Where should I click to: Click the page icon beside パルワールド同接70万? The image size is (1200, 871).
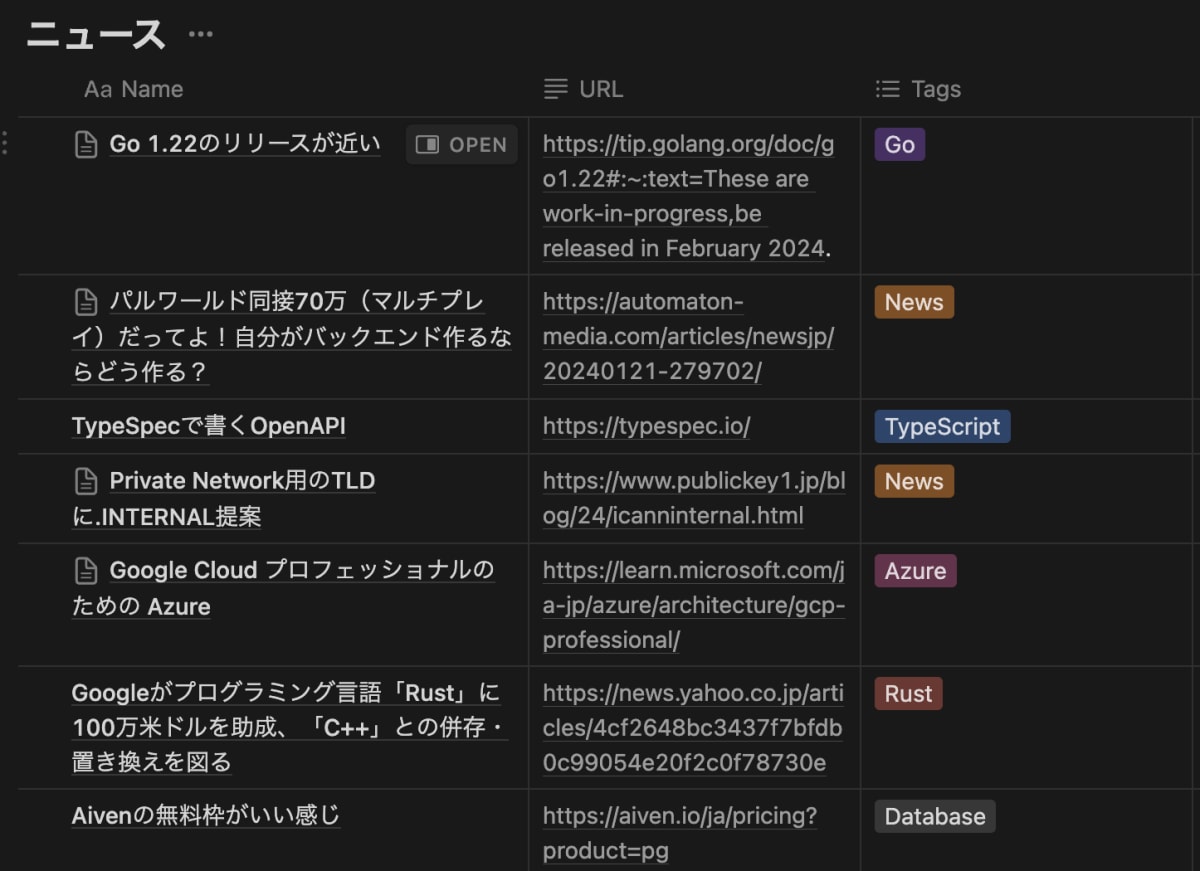click(87, 302)
